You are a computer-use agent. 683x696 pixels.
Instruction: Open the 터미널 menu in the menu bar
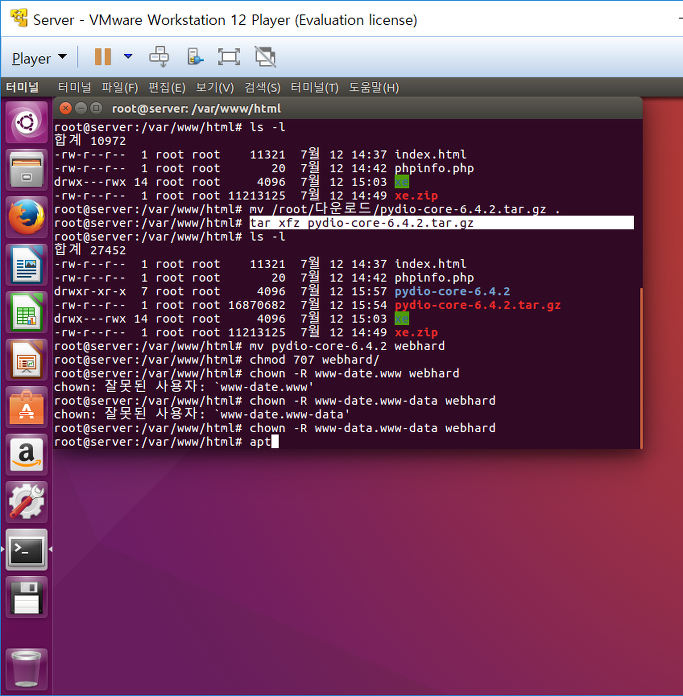[x=74, y=87]
